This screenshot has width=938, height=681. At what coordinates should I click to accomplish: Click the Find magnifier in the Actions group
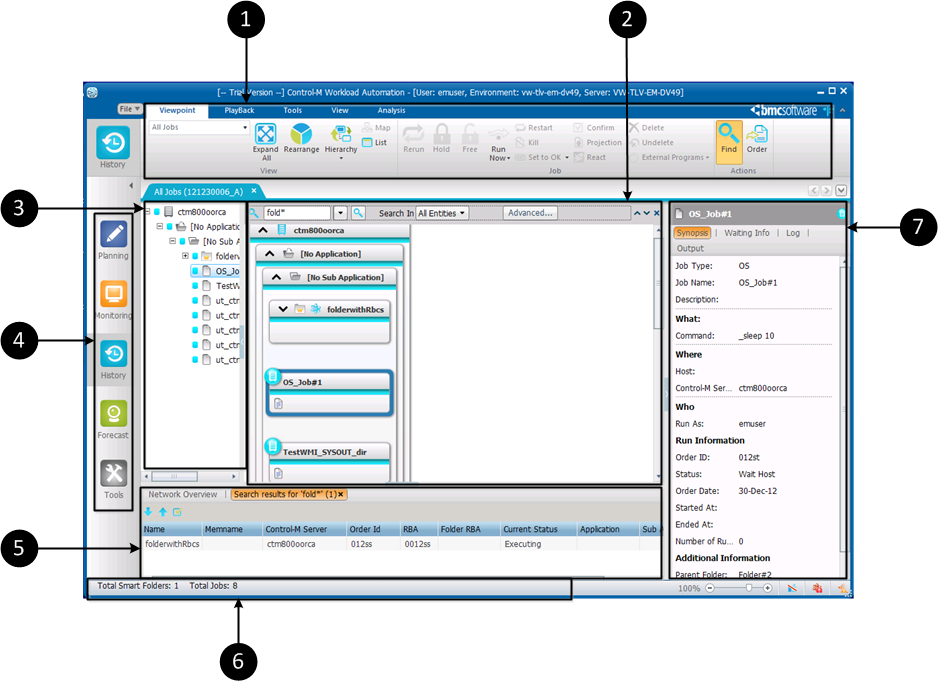tap(729, 135)
